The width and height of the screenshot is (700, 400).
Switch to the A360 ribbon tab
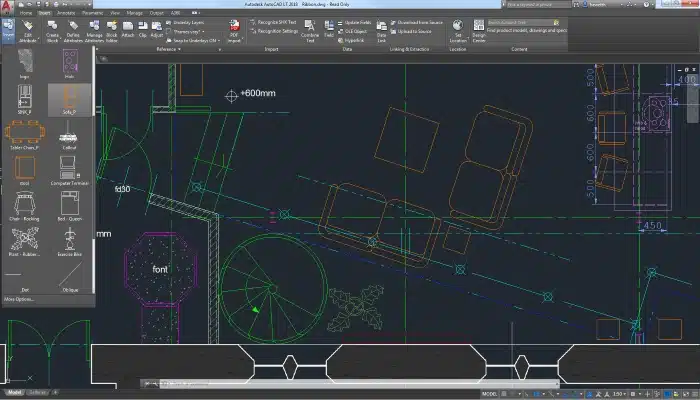coord(175,13)
